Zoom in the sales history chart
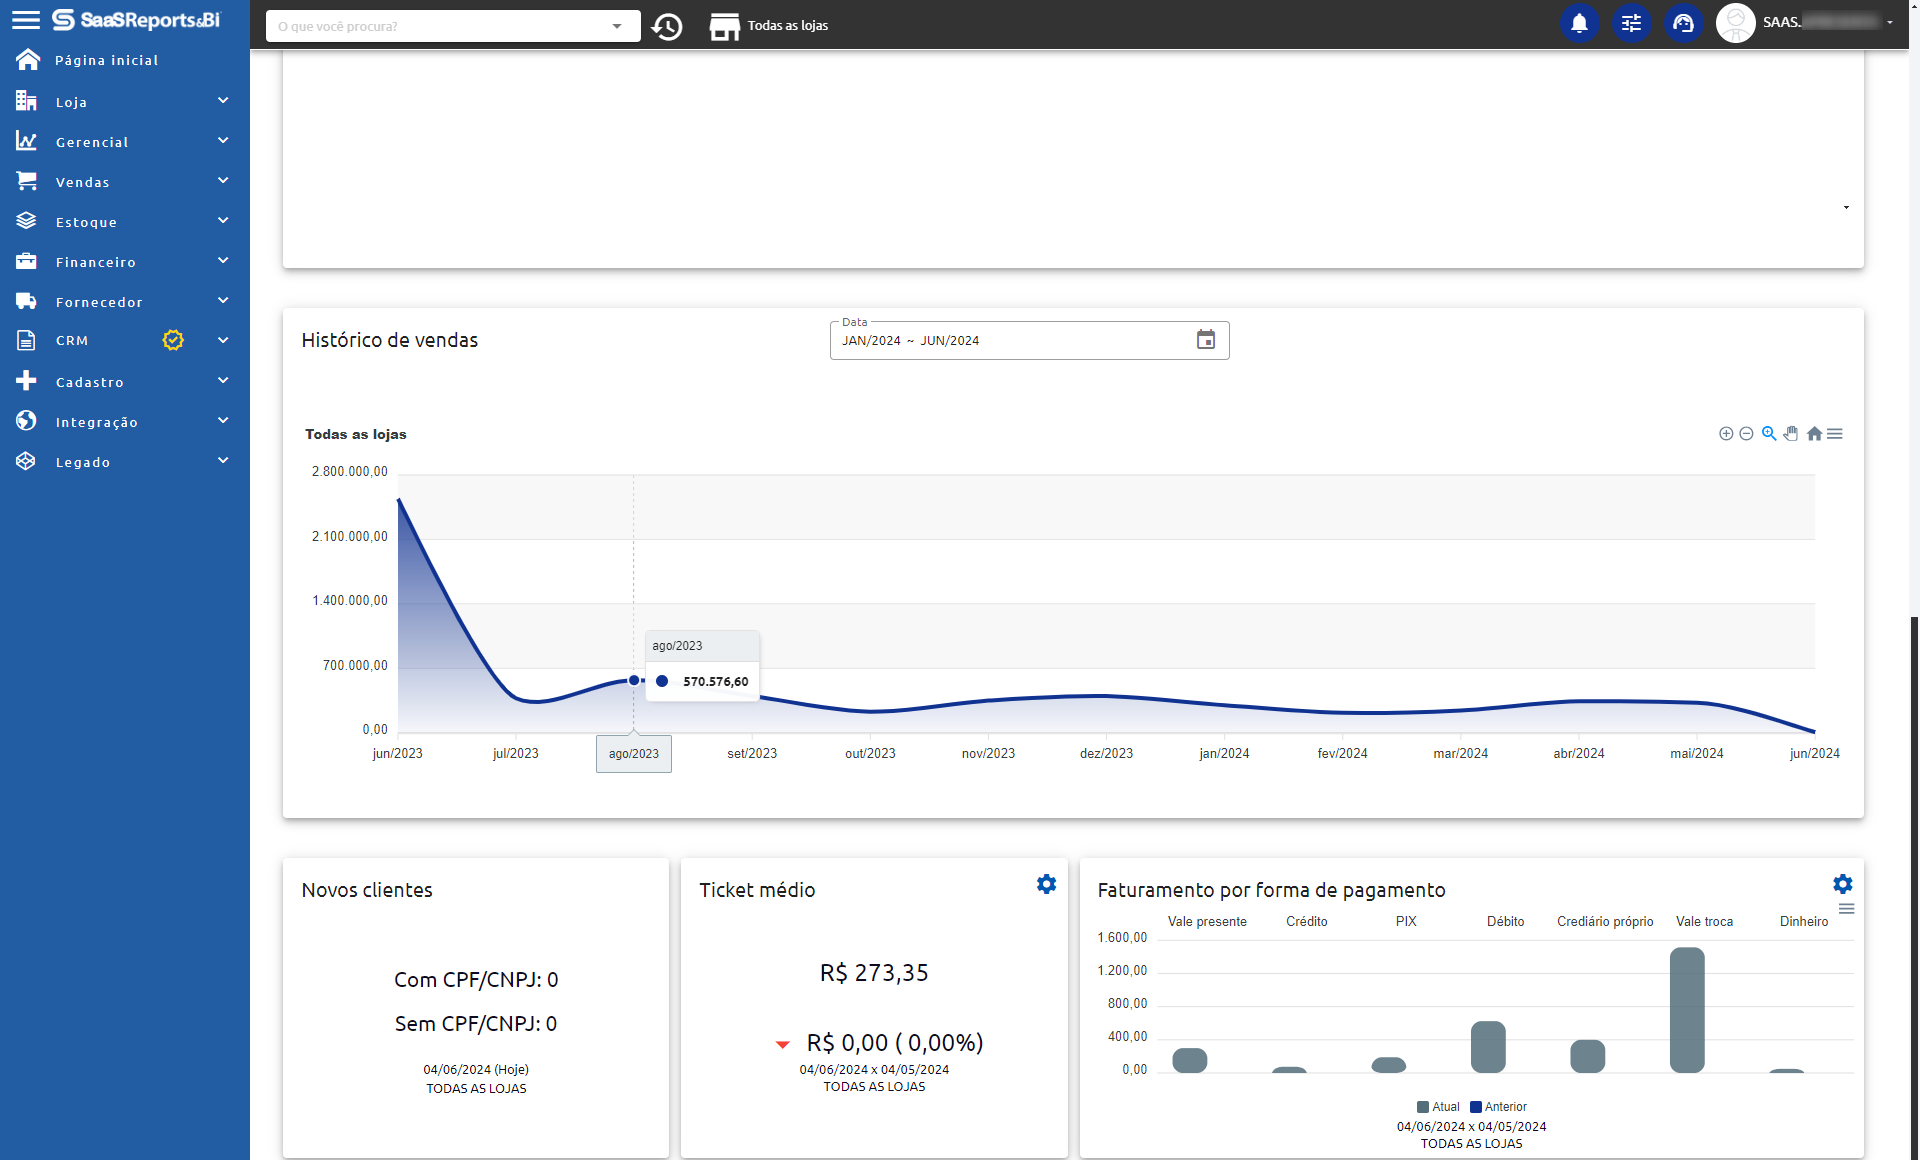 pos(1726,434)
